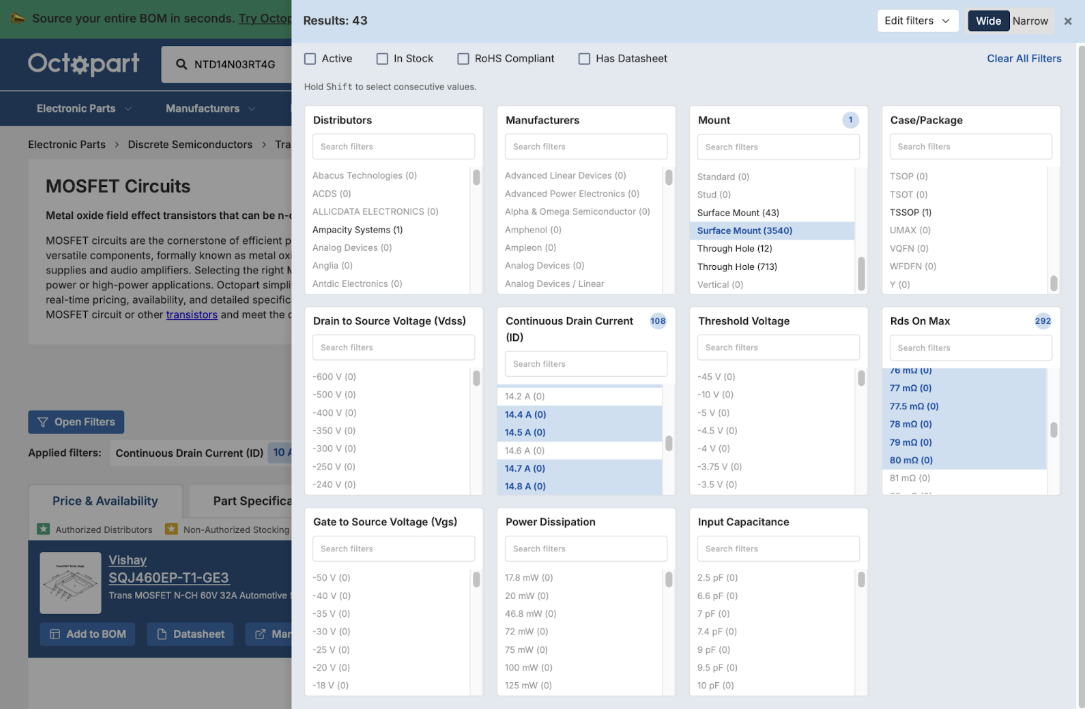Click the Rds On Max search field

[x=971, y=347]
